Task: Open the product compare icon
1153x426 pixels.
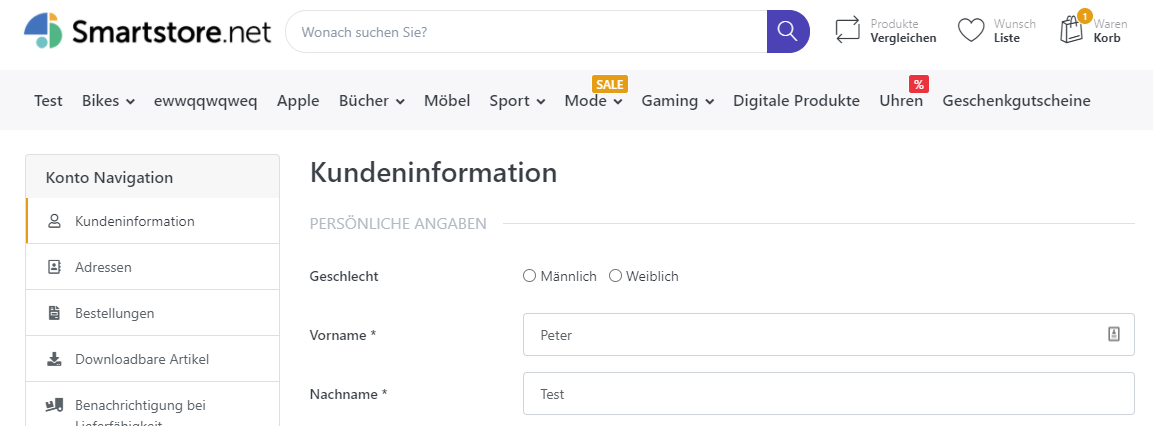Action: tap(847, 31)
